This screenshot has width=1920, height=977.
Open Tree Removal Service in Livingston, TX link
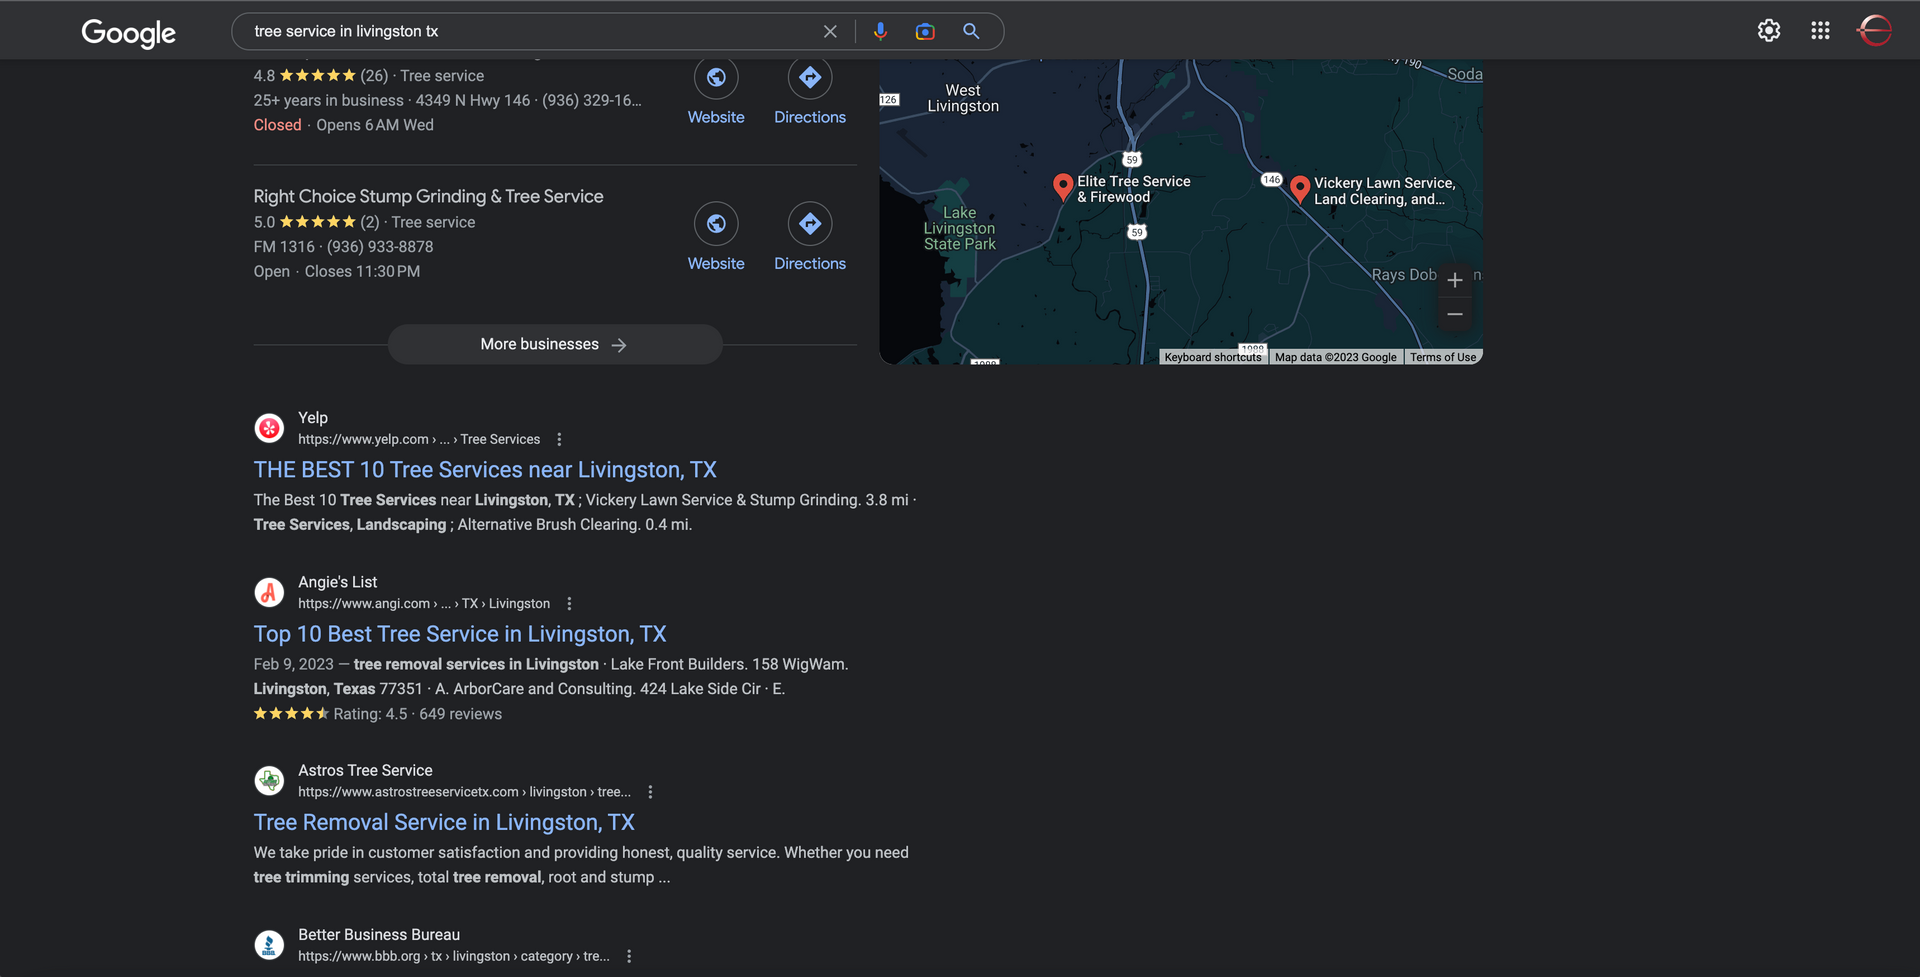click(444, 822)
